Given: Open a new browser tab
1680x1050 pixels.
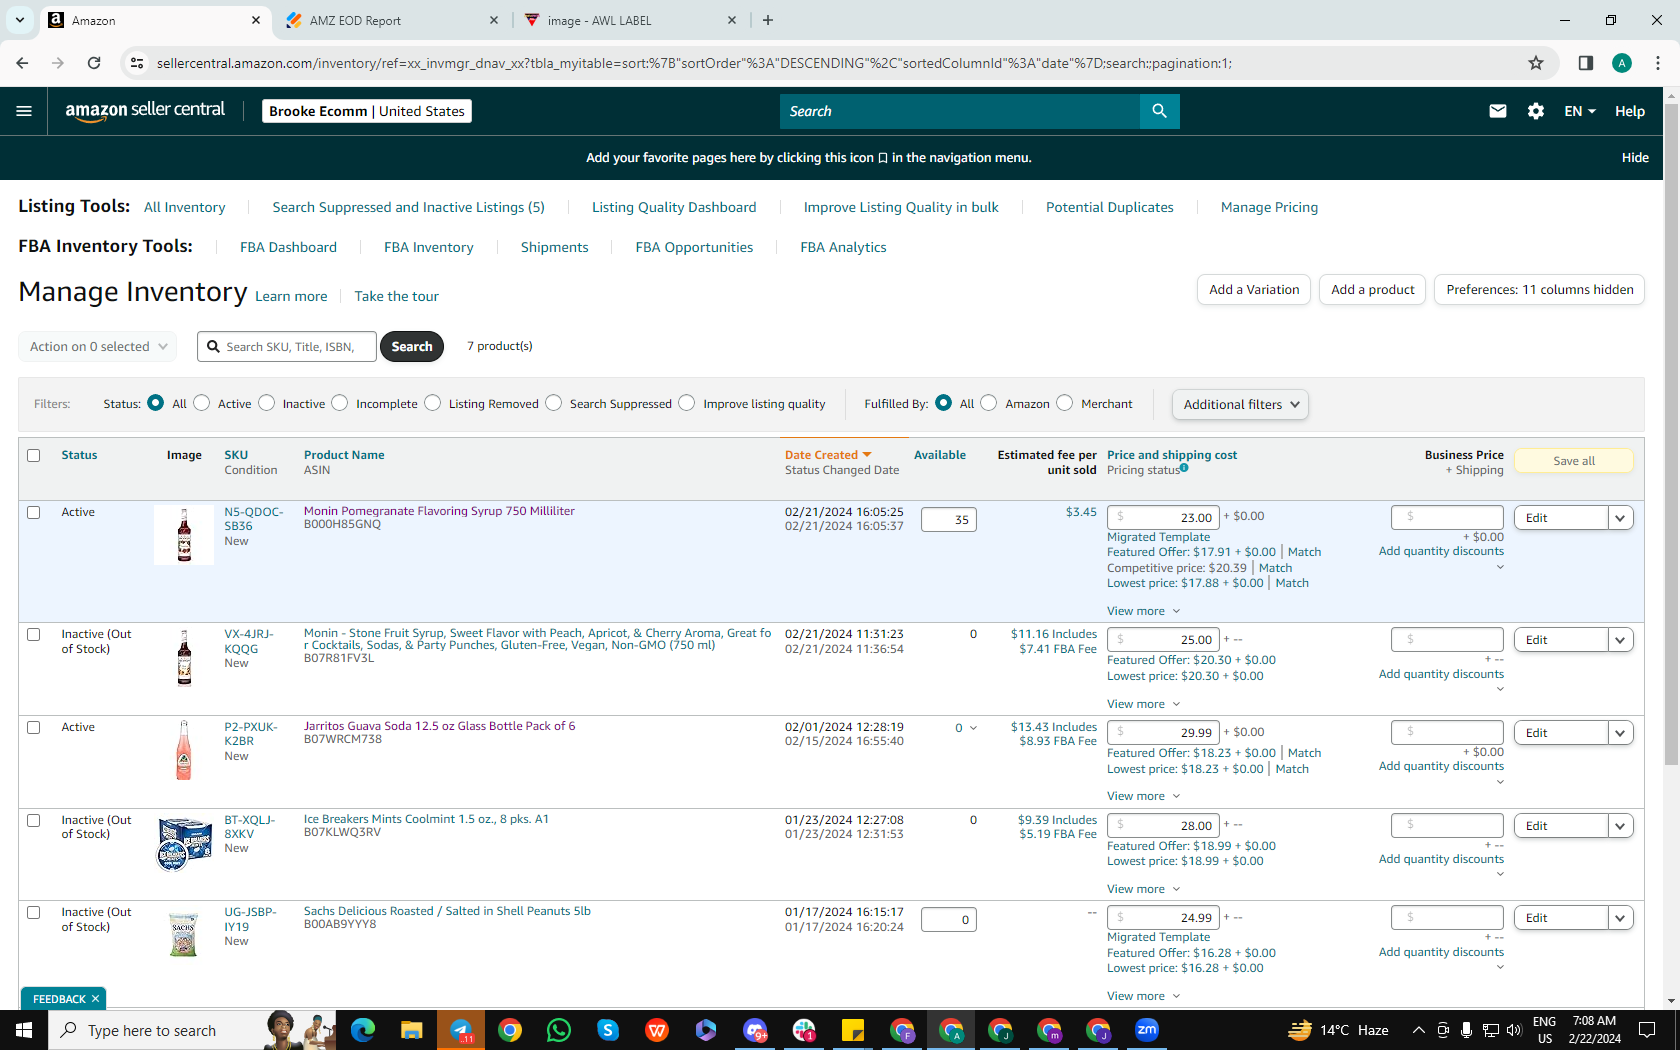Looking at the screenshot, I should pos(768,20).
